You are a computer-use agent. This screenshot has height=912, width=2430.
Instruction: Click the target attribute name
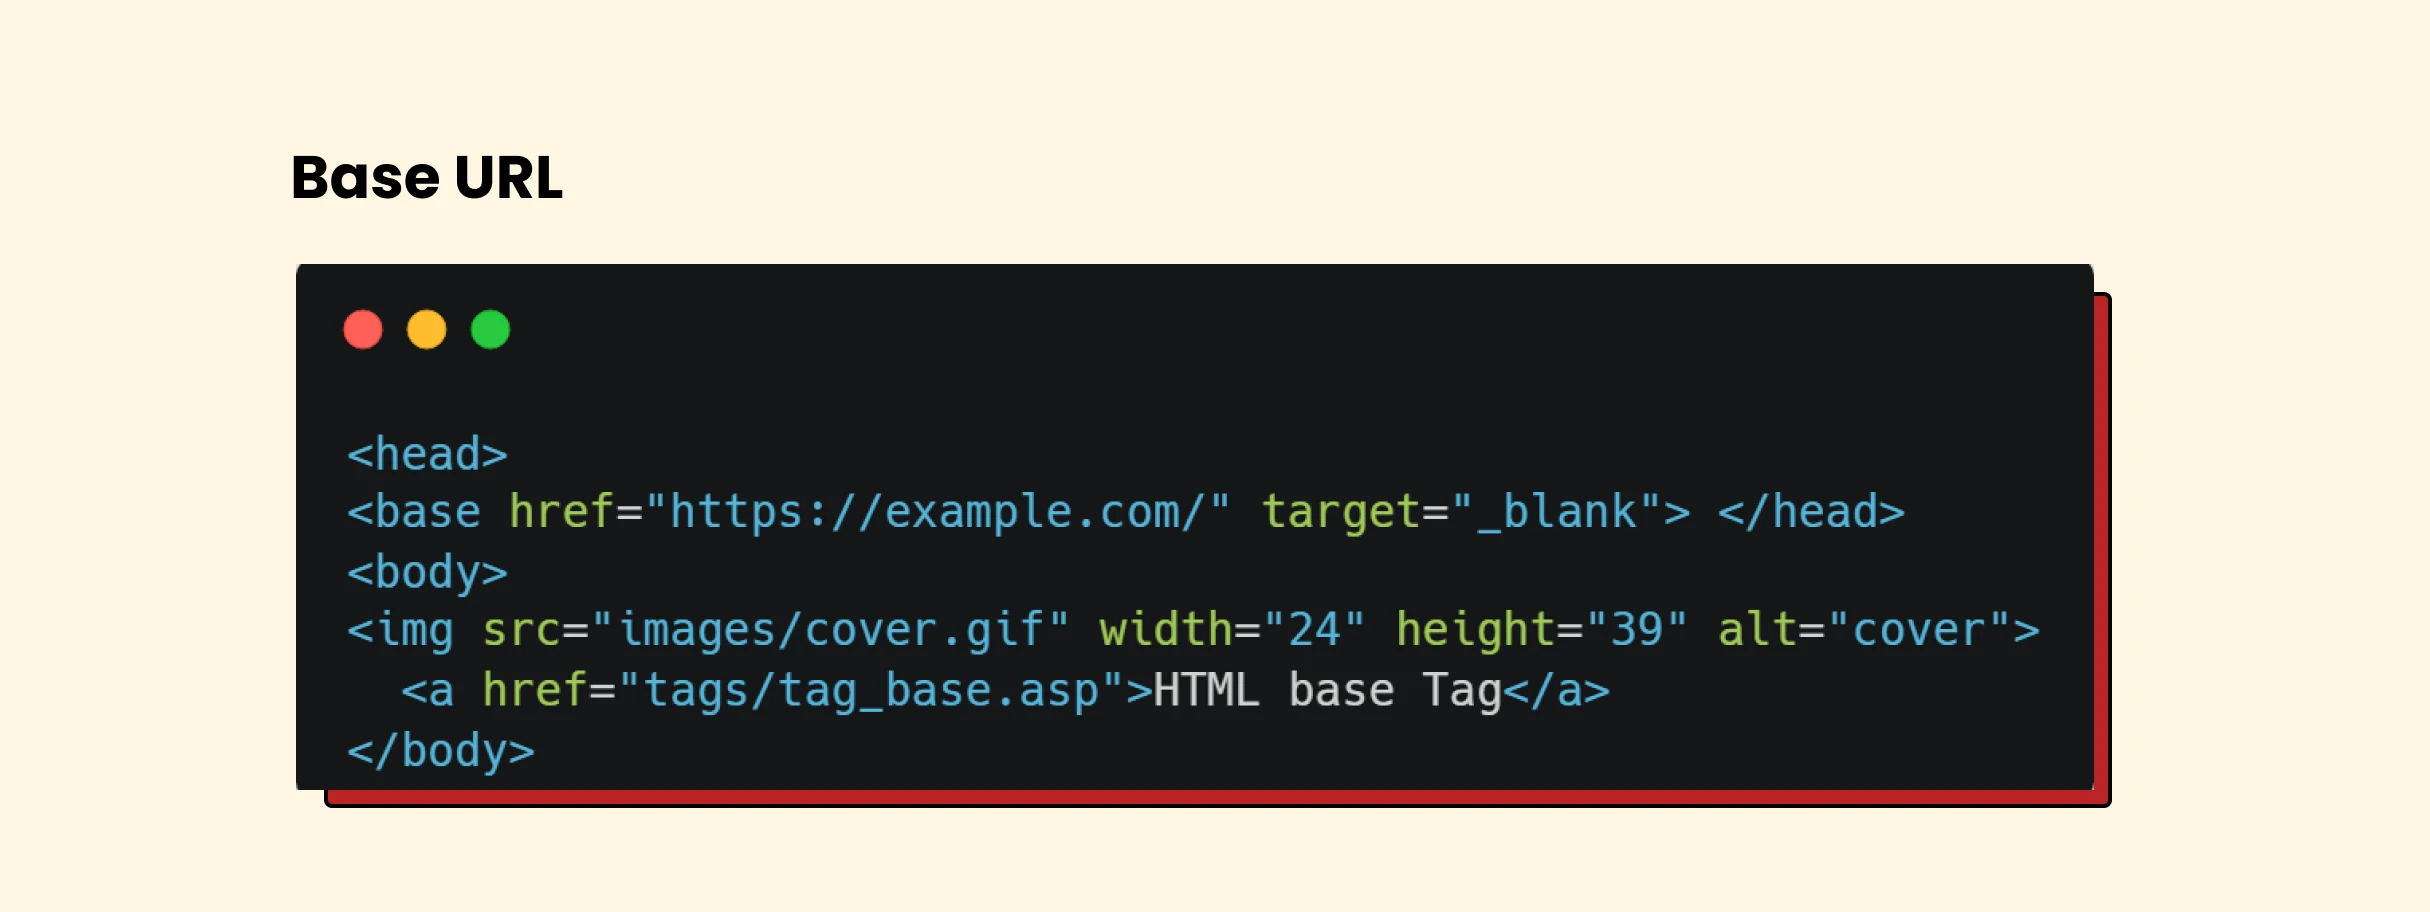[1341, 512]
